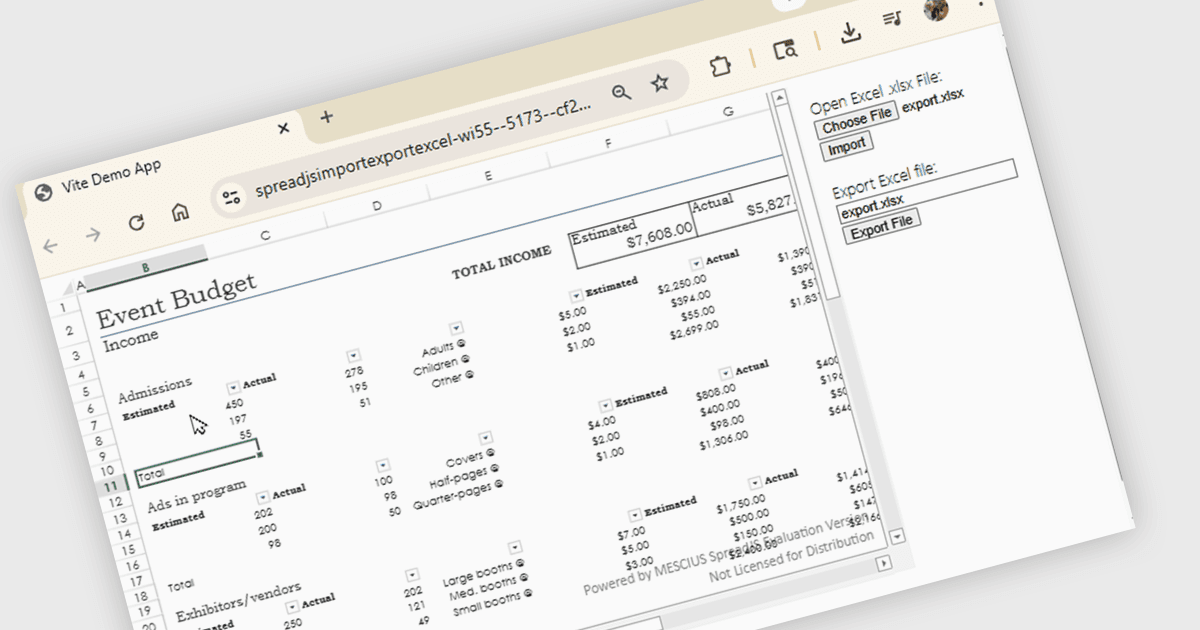The image size is (1200, 630).
Task: Select the TOTAL INCOME label cell
Action: click(501, 263)
